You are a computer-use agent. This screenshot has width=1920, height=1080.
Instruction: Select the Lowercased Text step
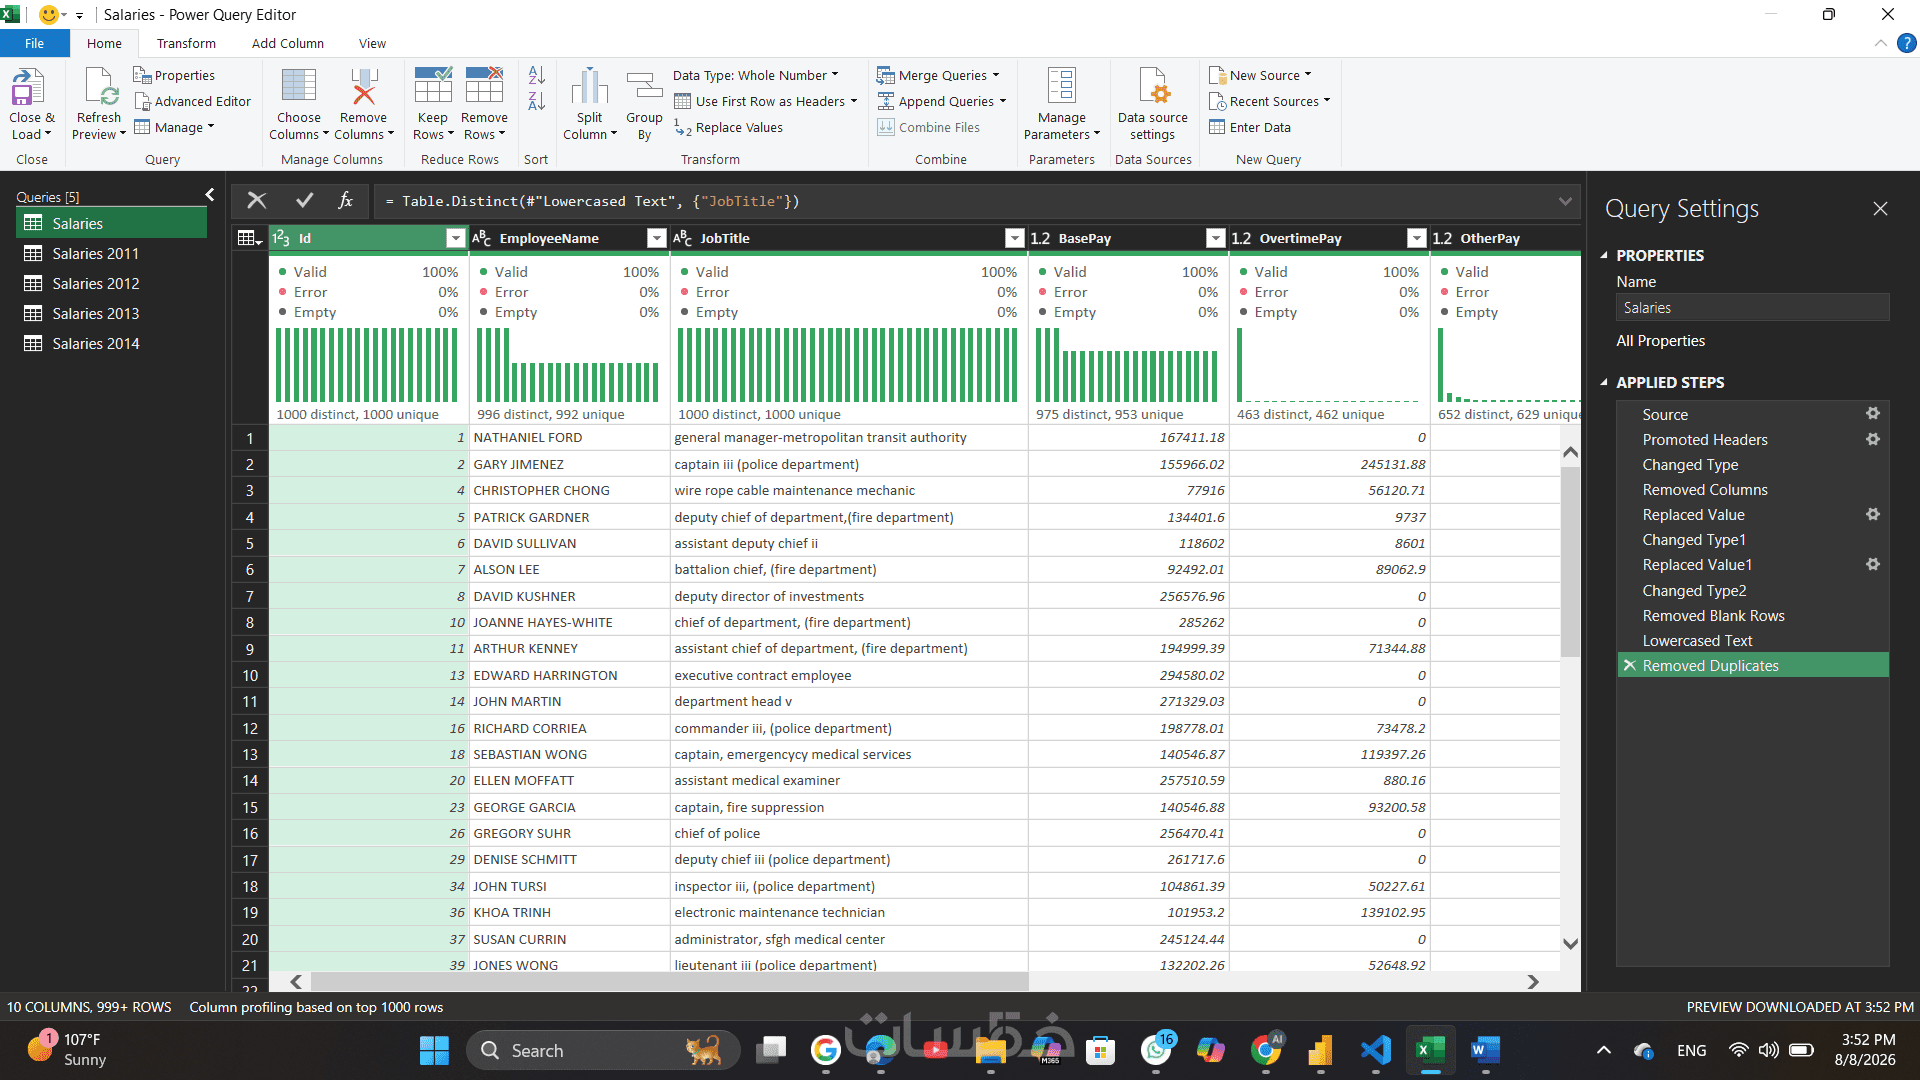point(1753,640)
